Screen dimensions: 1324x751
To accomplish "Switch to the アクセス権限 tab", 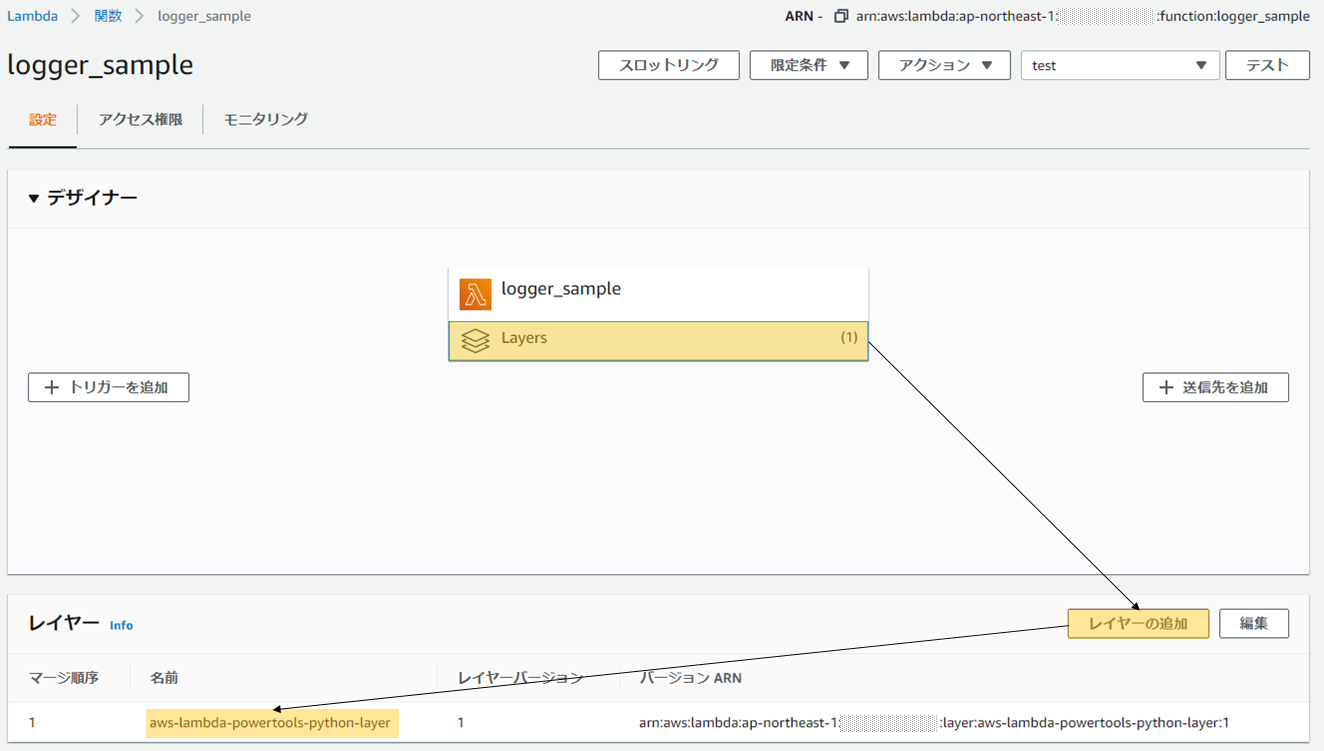I will tap(140, 120).
